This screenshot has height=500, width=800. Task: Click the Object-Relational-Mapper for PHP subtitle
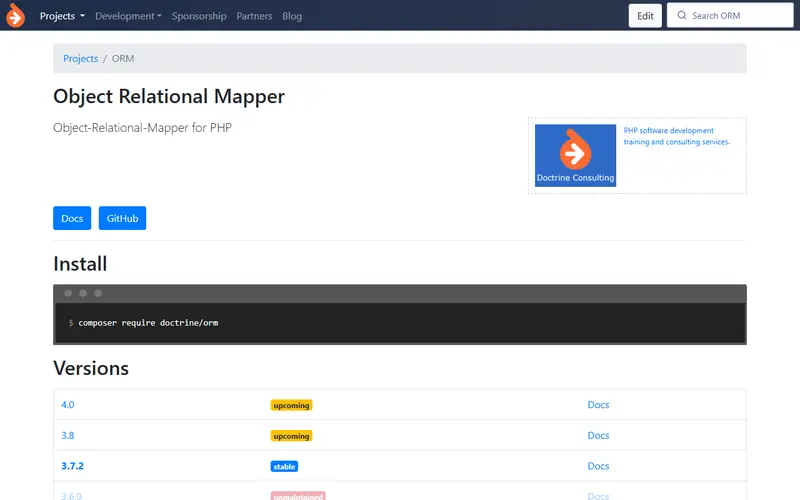(142, 128)
